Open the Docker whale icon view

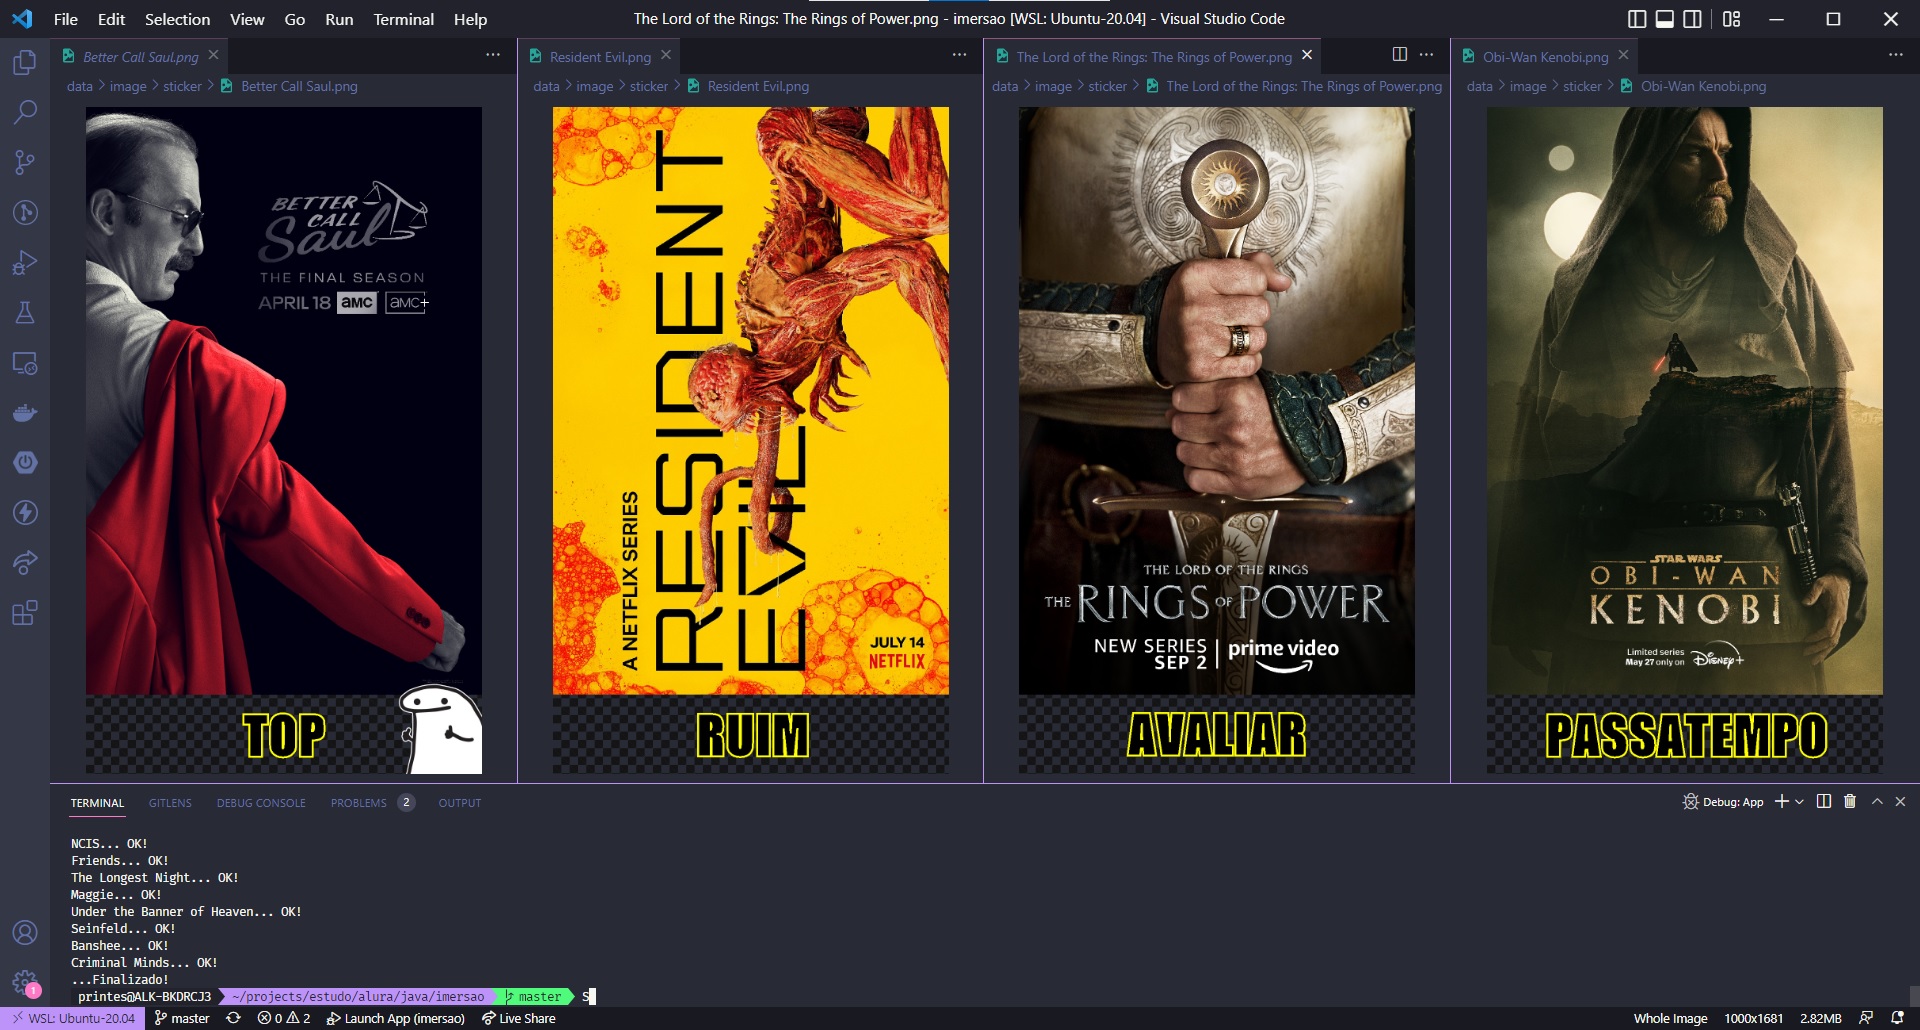tap(25, 412)
